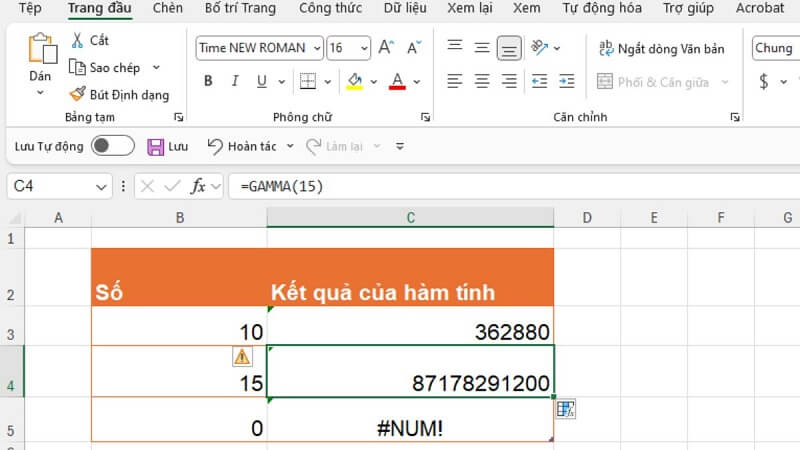Click the Lưu save button

click(167, 146)
